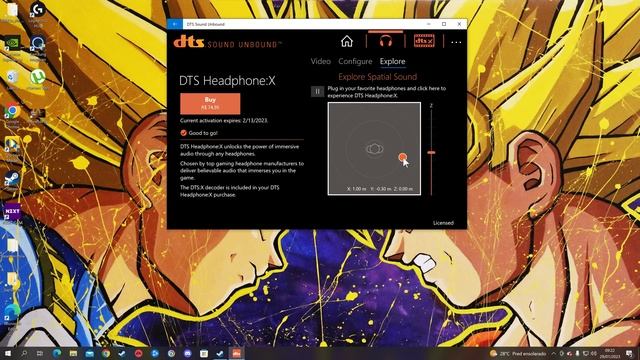The image size is (640, 360).
Task: Open the Mail app from the taskbar
Action: tap(89, 353)
